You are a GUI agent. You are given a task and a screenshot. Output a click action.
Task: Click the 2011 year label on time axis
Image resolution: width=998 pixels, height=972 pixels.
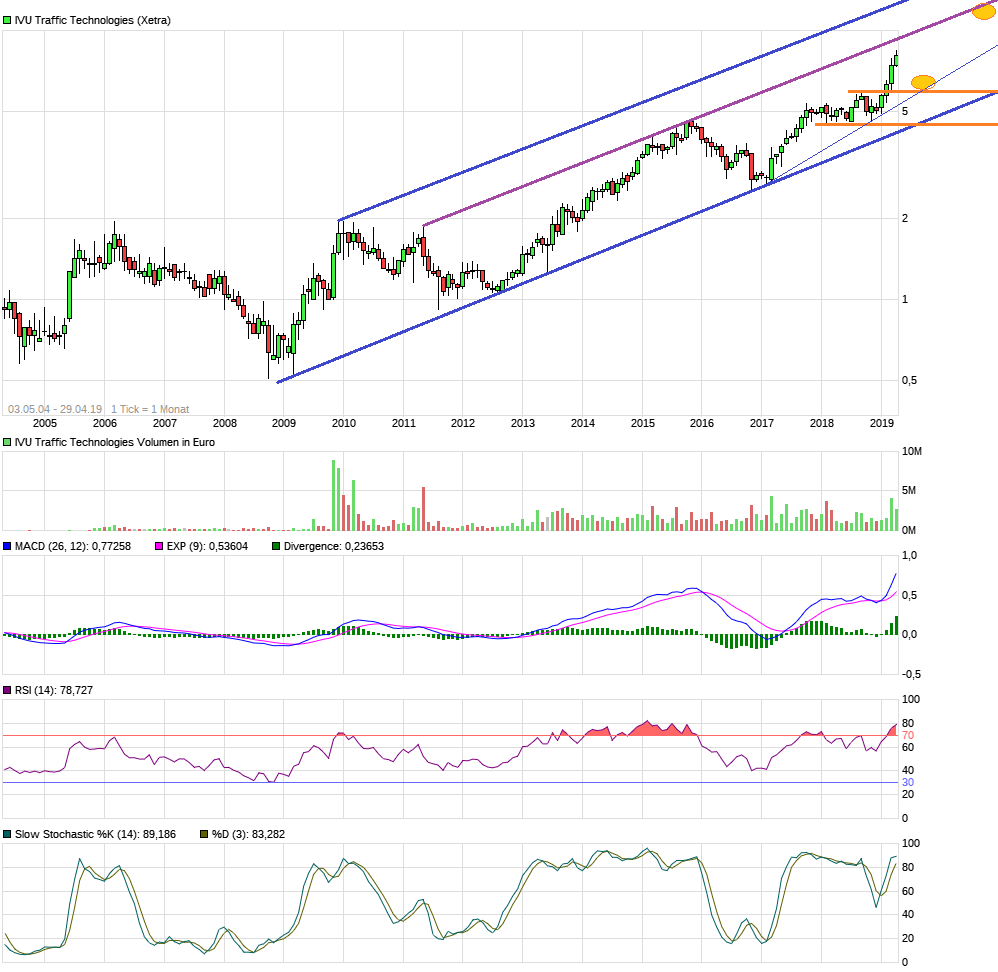404,423
